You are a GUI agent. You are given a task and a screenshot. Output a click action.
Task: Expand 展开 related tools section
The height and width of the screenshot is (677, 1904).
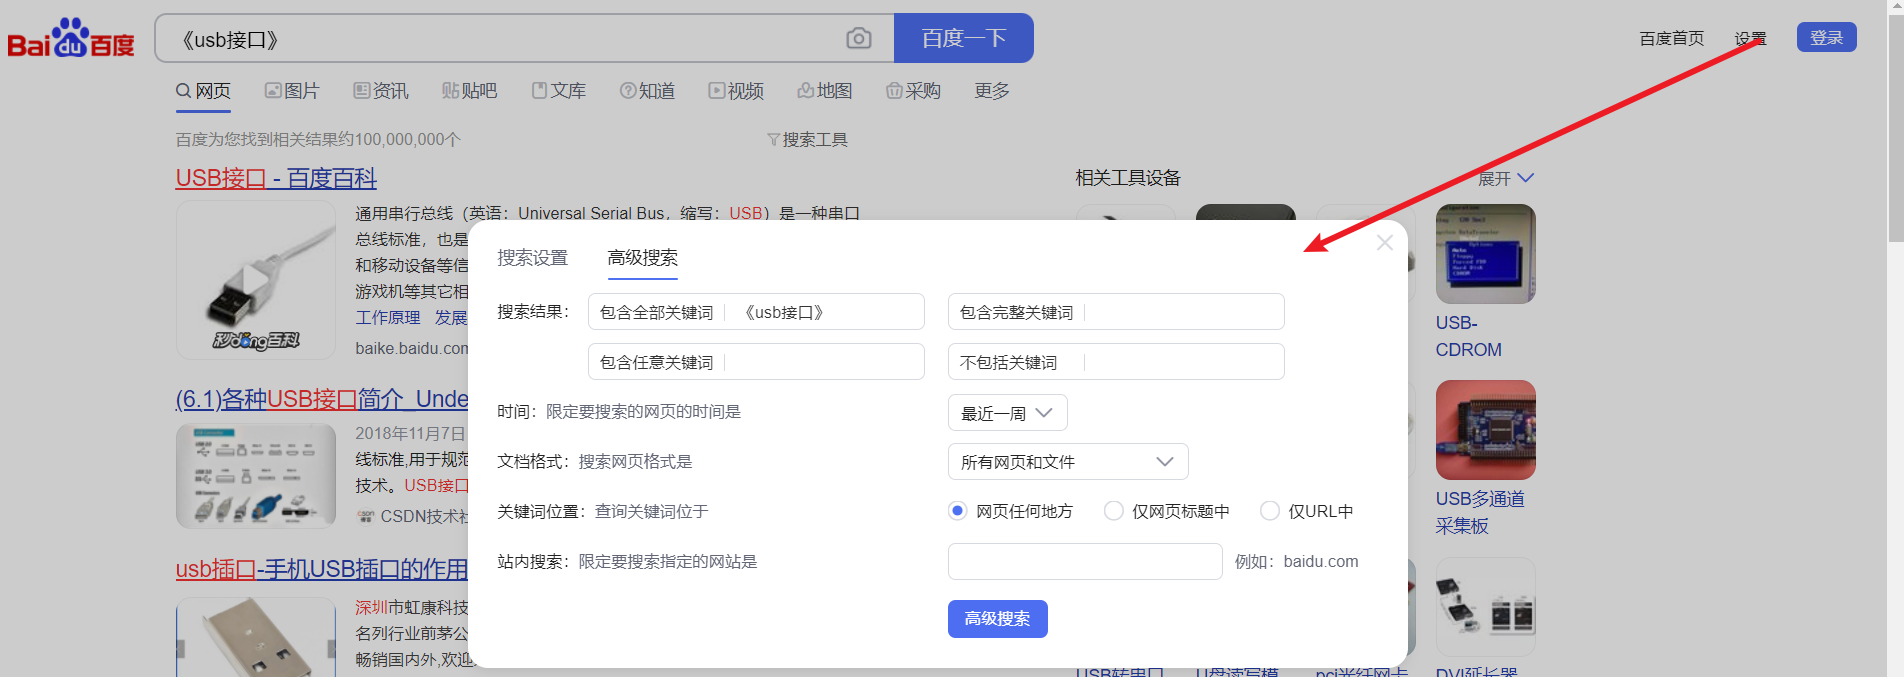click(x=1505, y=178)
